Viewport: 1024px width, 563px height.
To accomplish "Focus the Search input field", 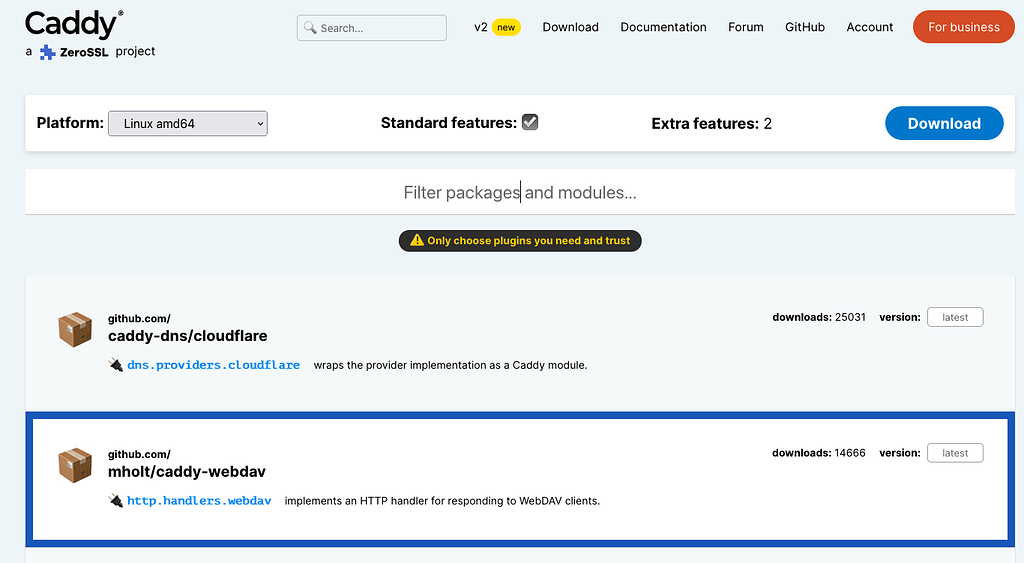I will [372, 27].
